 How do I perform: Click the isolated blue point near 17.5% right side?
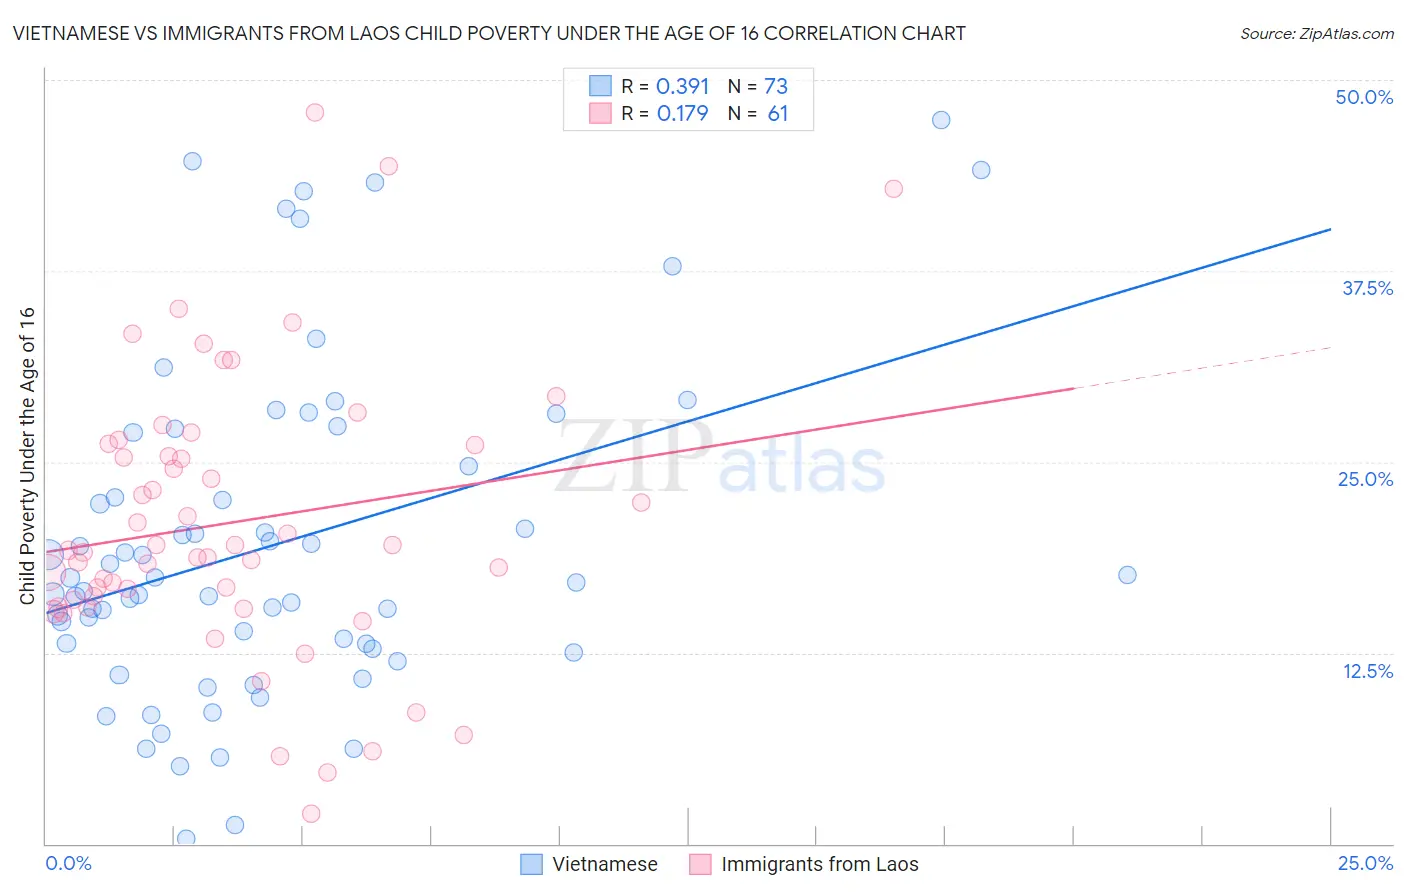point(1127,575)
